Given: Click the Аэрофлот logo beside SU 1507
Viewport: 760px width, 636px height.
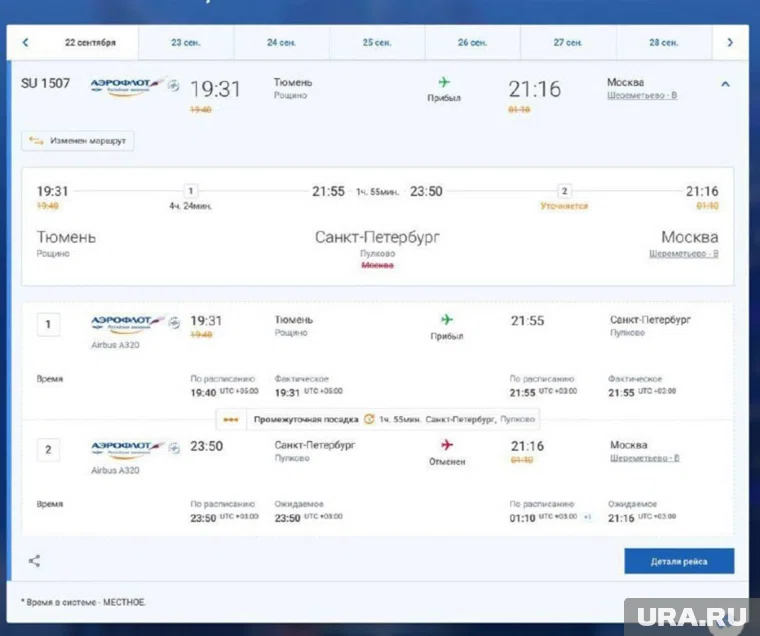Looking at the screenshot, I should coord(126,86).
